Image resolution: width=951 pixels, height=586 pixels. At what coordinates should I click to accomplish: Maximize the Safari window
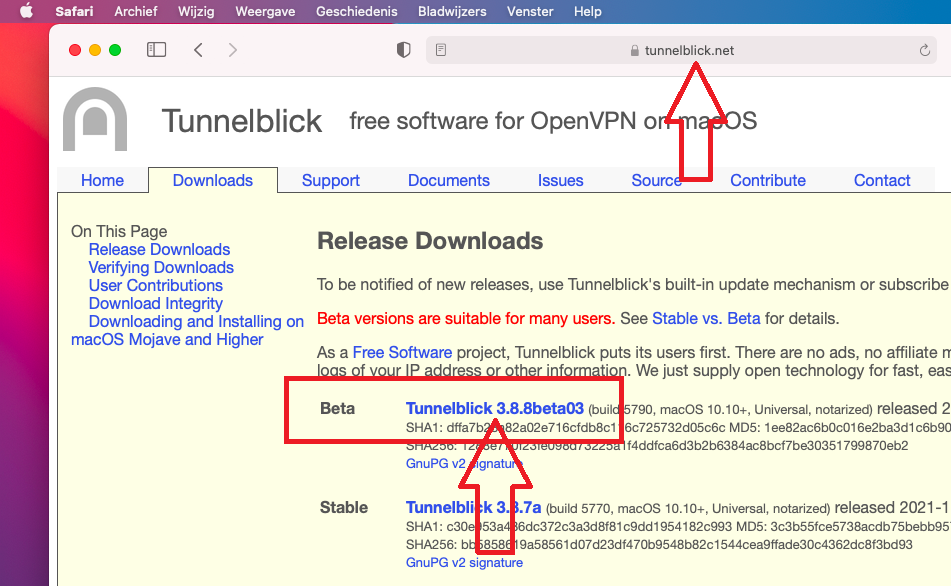coord(115,50)
